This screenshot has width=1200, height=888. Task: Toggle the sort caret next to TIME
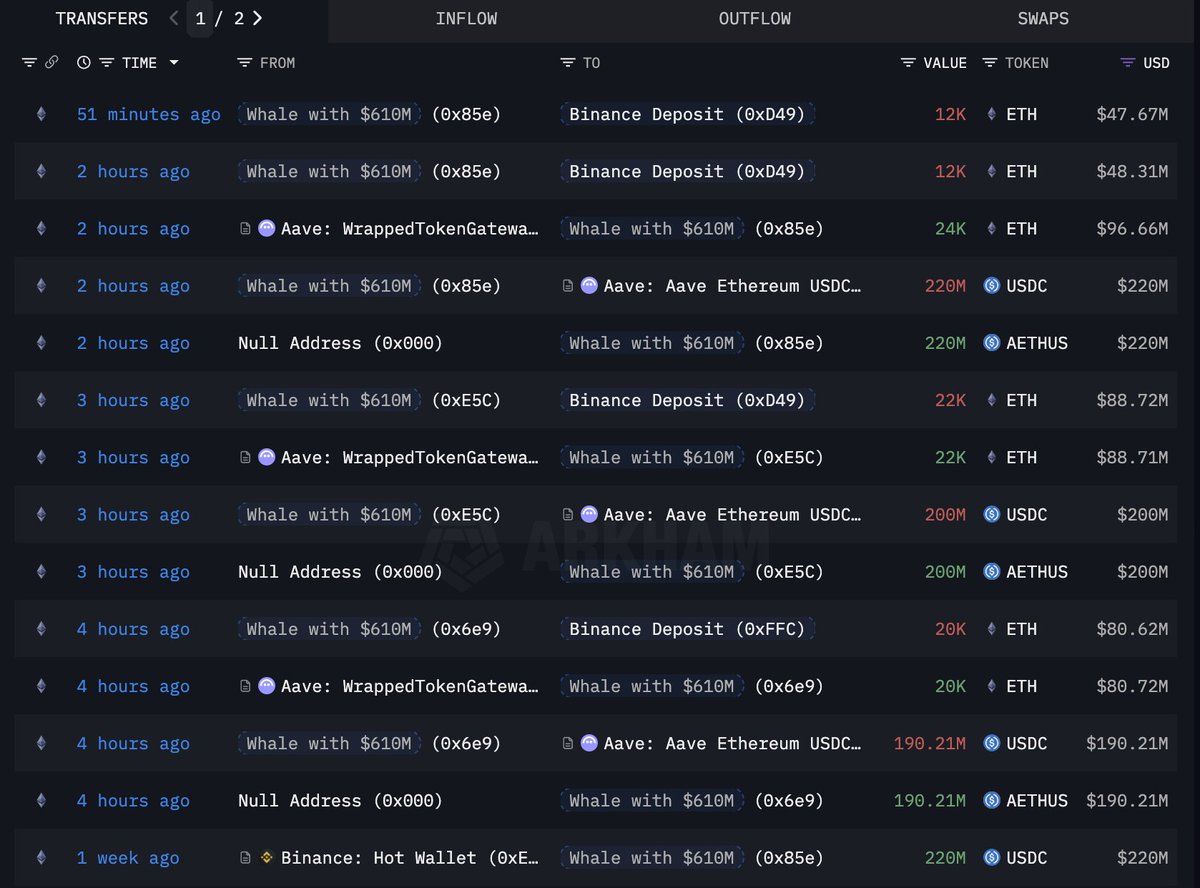point(174,62)
